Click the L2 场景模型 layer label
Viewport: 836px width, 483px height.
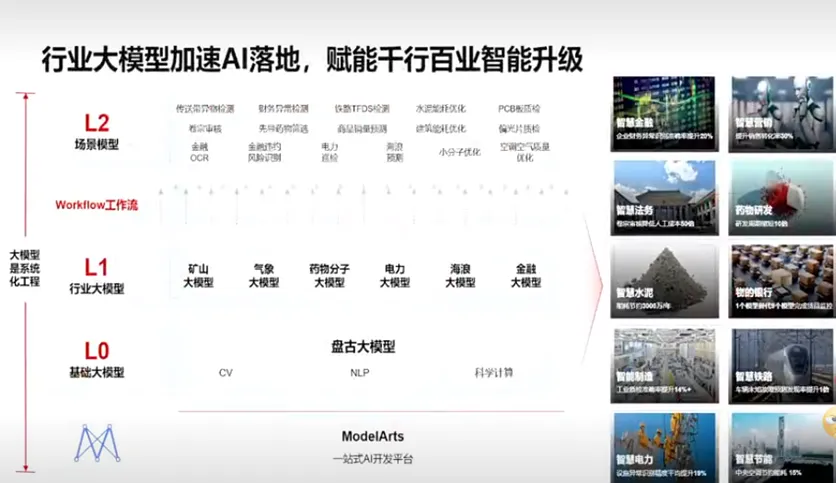tap(97, 132)
